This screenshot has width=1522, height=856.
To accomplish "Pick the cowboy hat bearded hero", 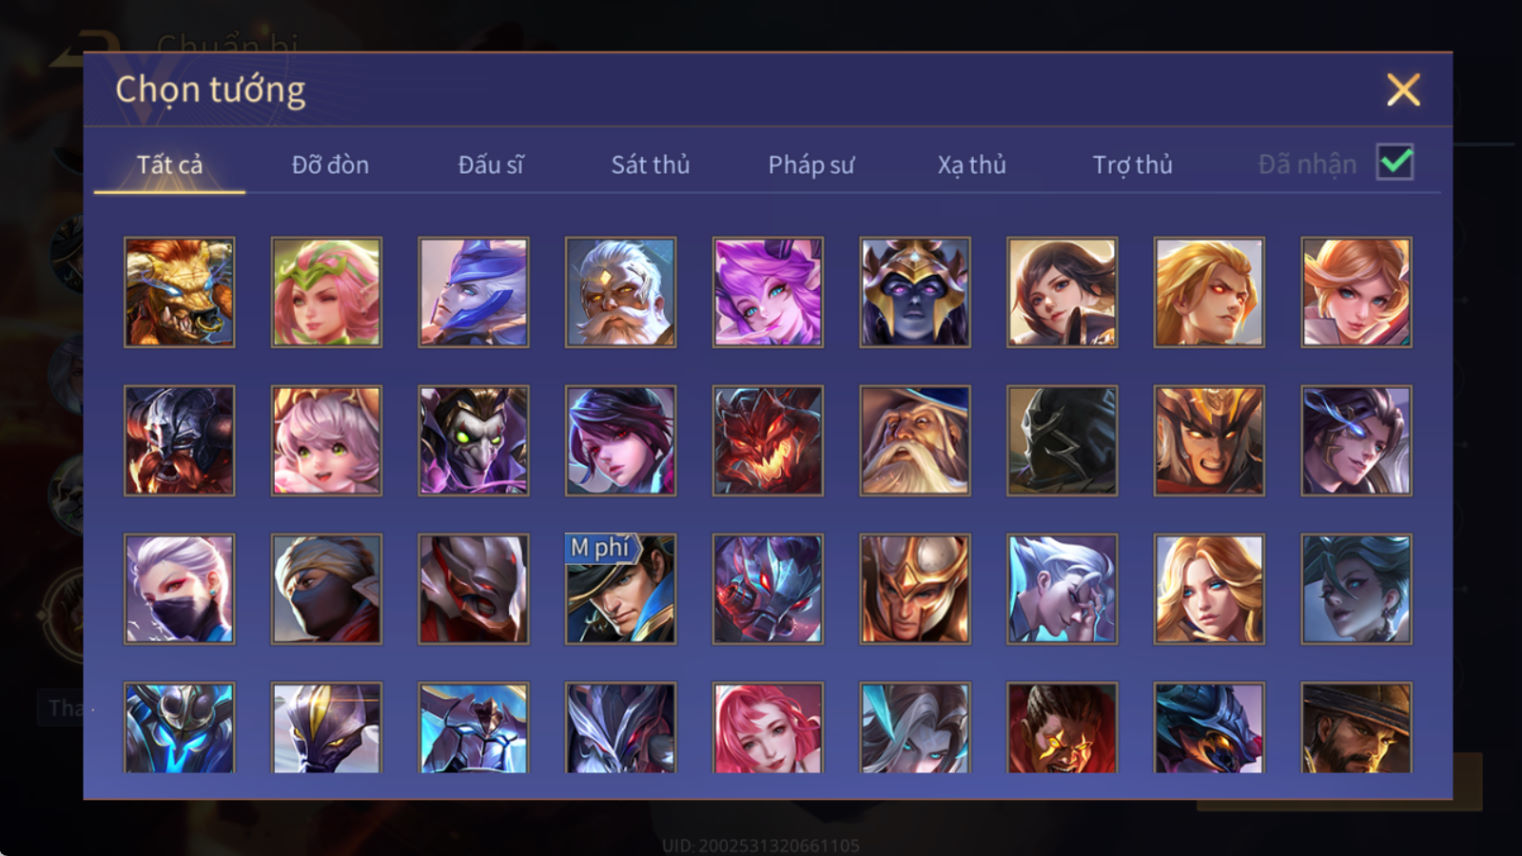I will click(x=1355, y=727).
